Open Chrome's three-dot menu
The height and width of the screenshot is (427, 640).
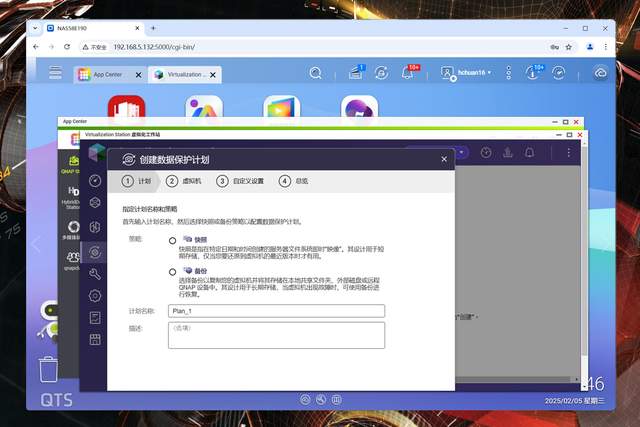coord(606,47)
